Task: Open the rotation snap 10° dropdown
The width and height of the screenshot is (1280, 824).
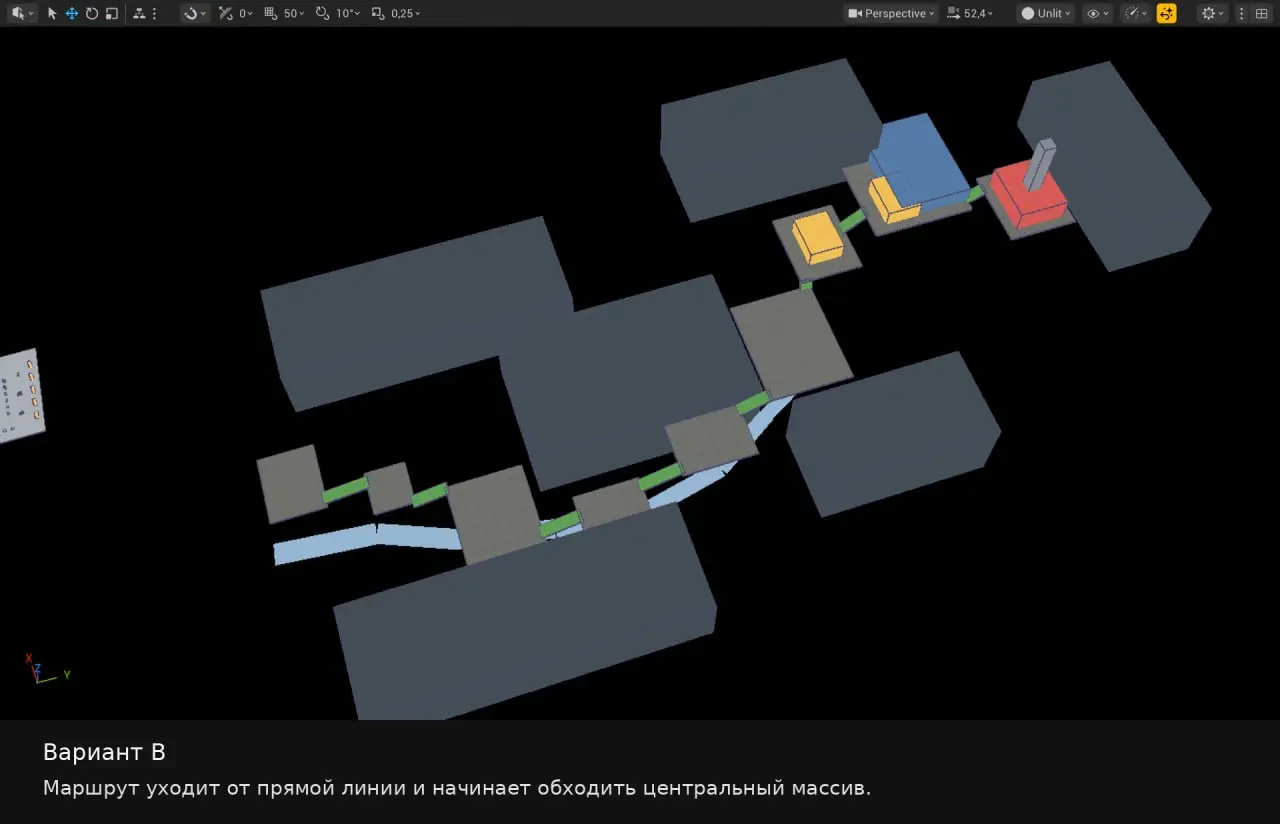Action: coord(347,14)
